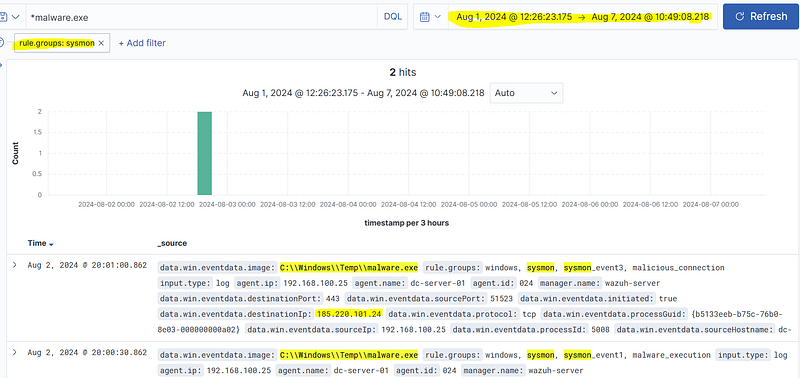Click the circular refresh icon inside Refresh
This screenshot has height=378, width=800.
[739, 17]
